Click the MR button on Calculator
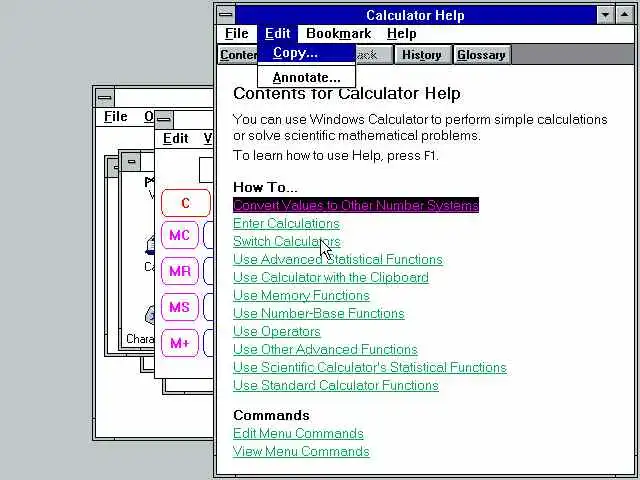 [180, 271]
